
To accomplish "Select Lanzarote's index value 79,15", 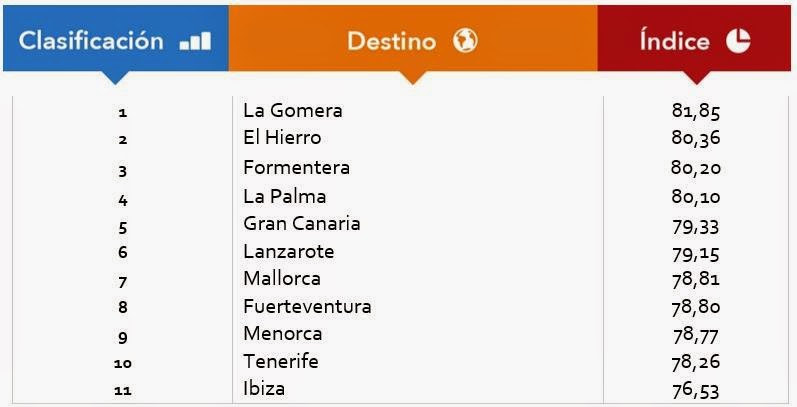I will click(696, 253).
